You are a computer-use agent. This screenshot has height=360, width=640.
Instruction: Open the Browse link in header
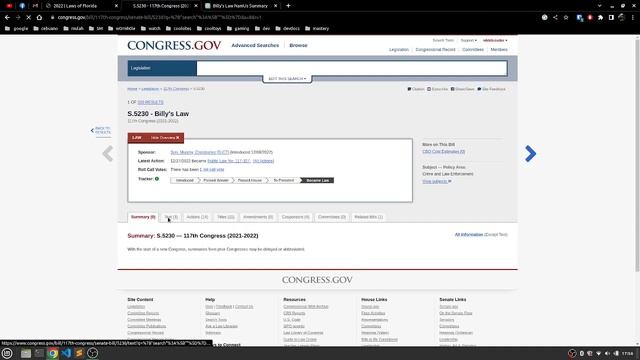click(298, 45)
